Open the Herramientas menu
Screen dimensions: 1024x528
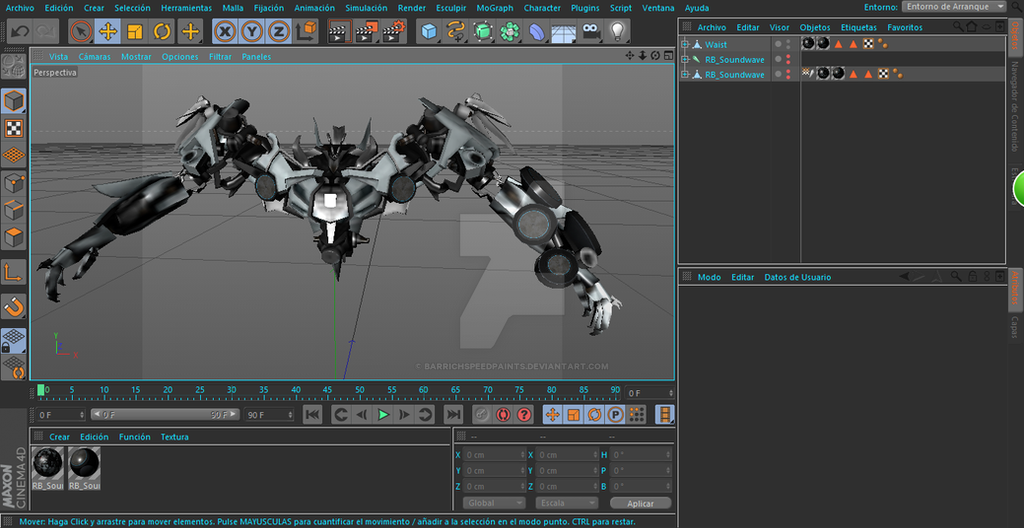[x=186, y=8]
